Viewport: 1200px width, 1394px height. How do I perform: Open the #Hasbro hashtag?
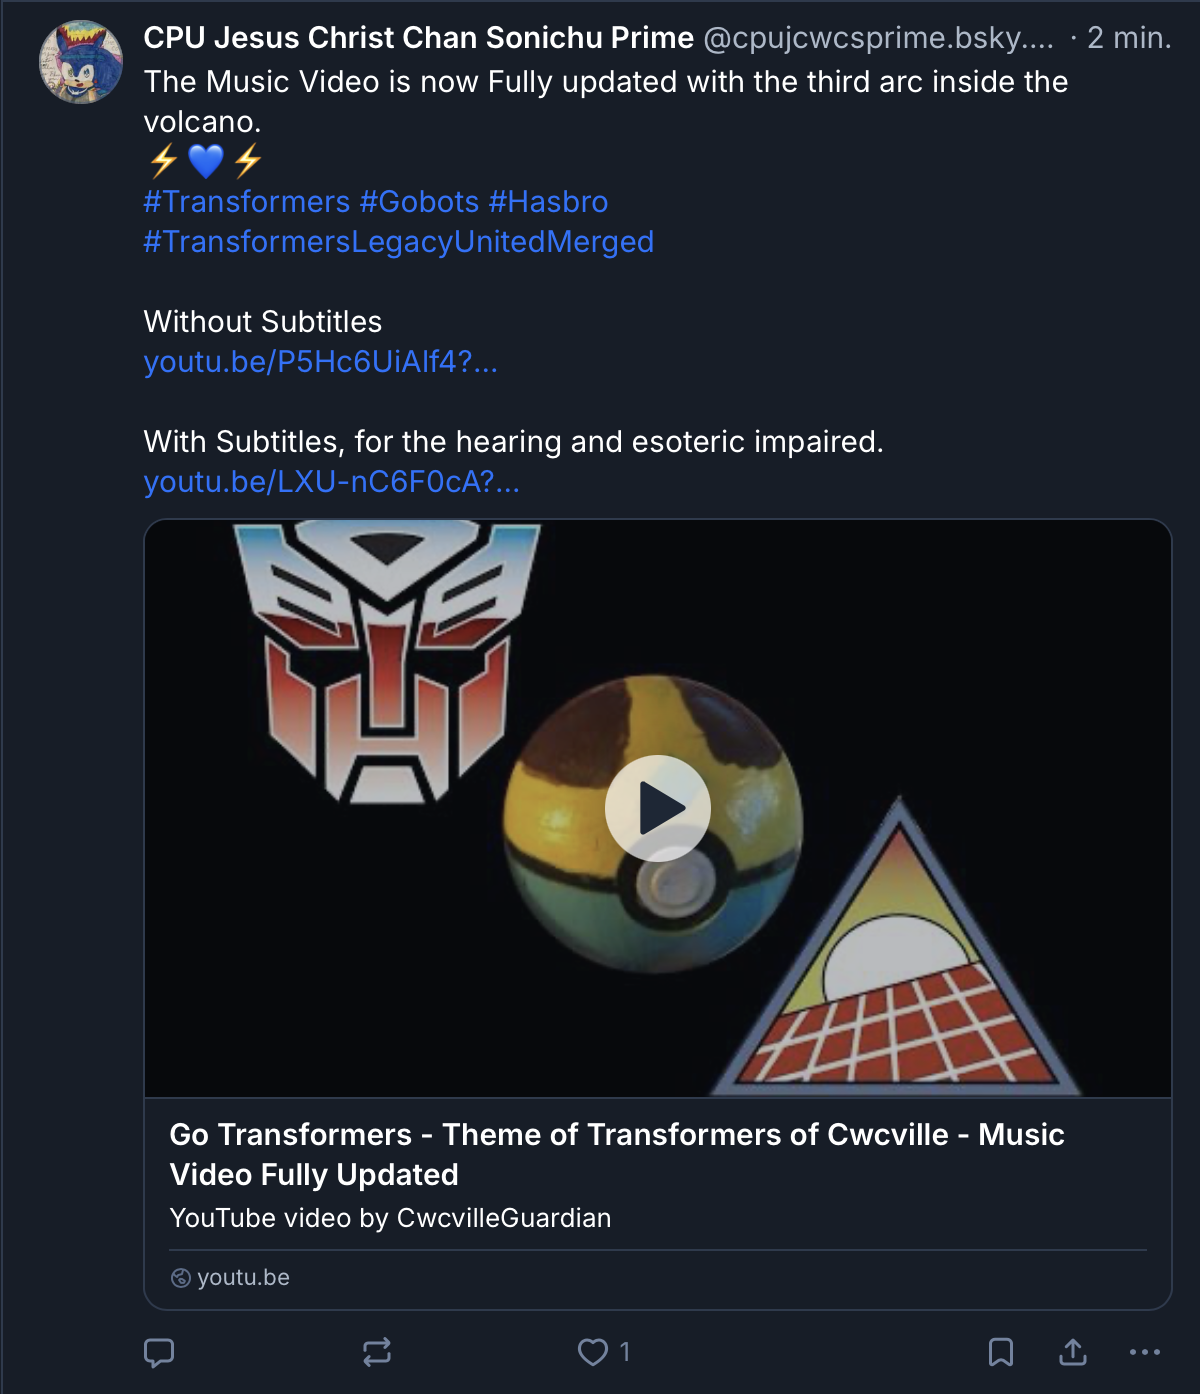(x=548, y=202)
